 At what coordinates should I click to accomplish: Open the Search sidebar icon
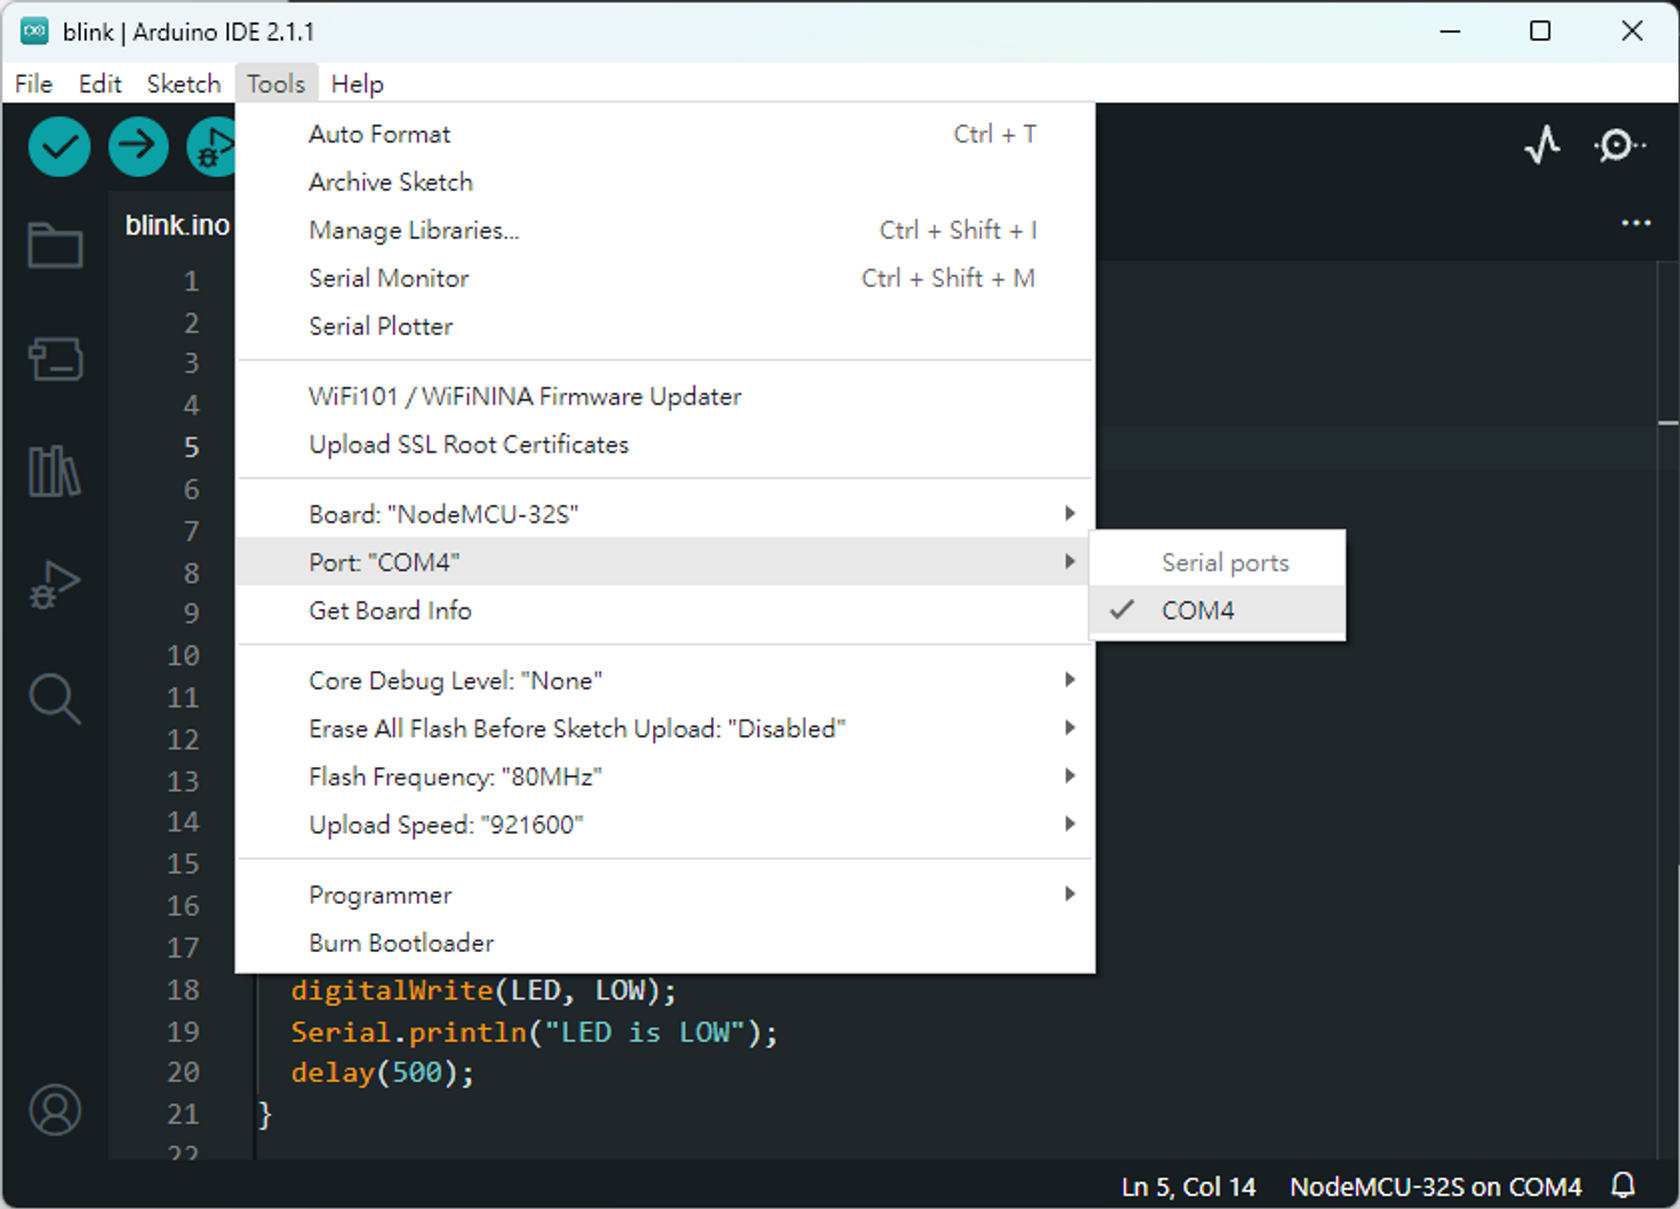pyautogui.click(x=55, y=699)
